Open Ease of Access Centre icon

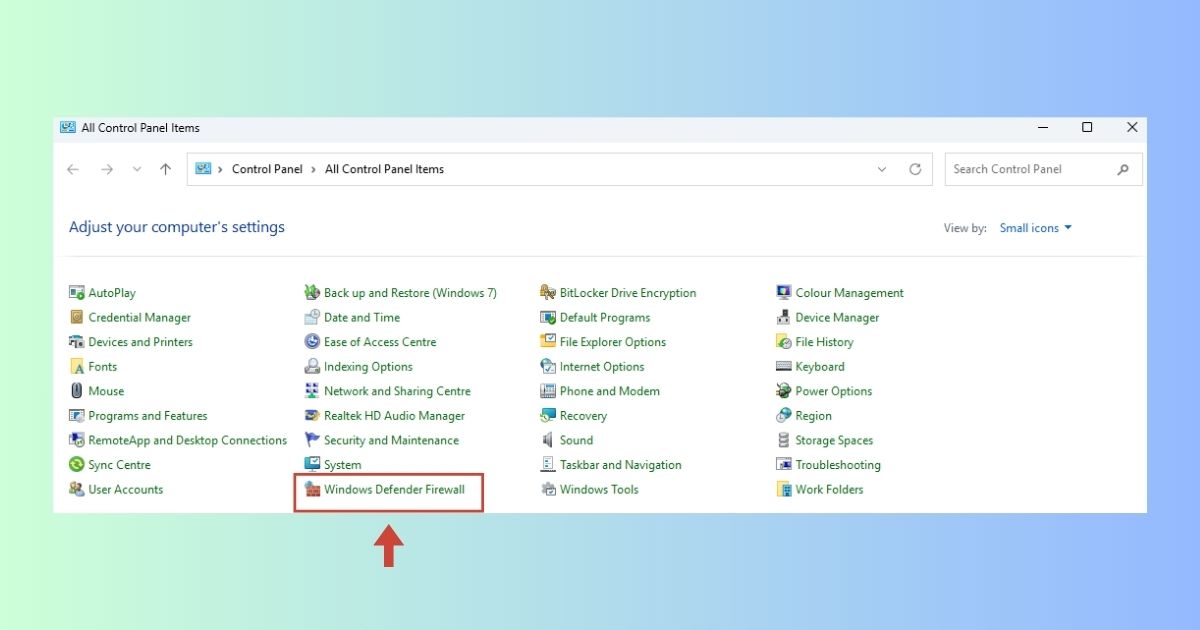point(312,342)
